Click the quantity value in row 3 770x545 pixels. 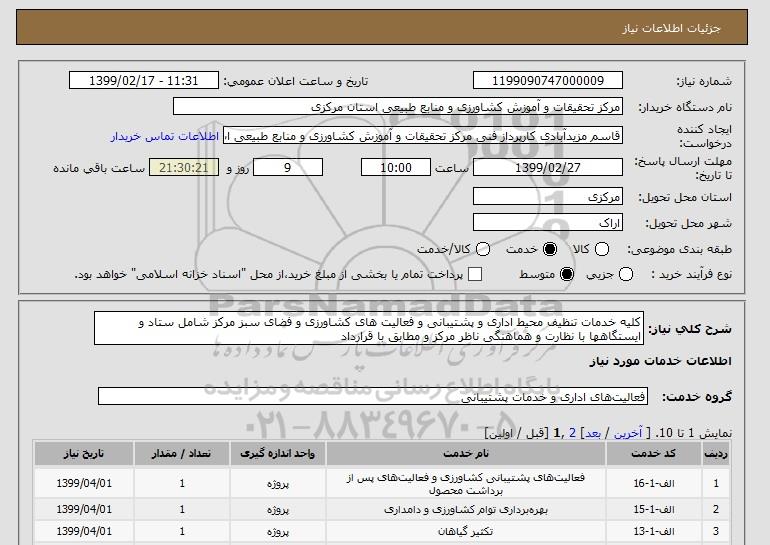point(182,531)
